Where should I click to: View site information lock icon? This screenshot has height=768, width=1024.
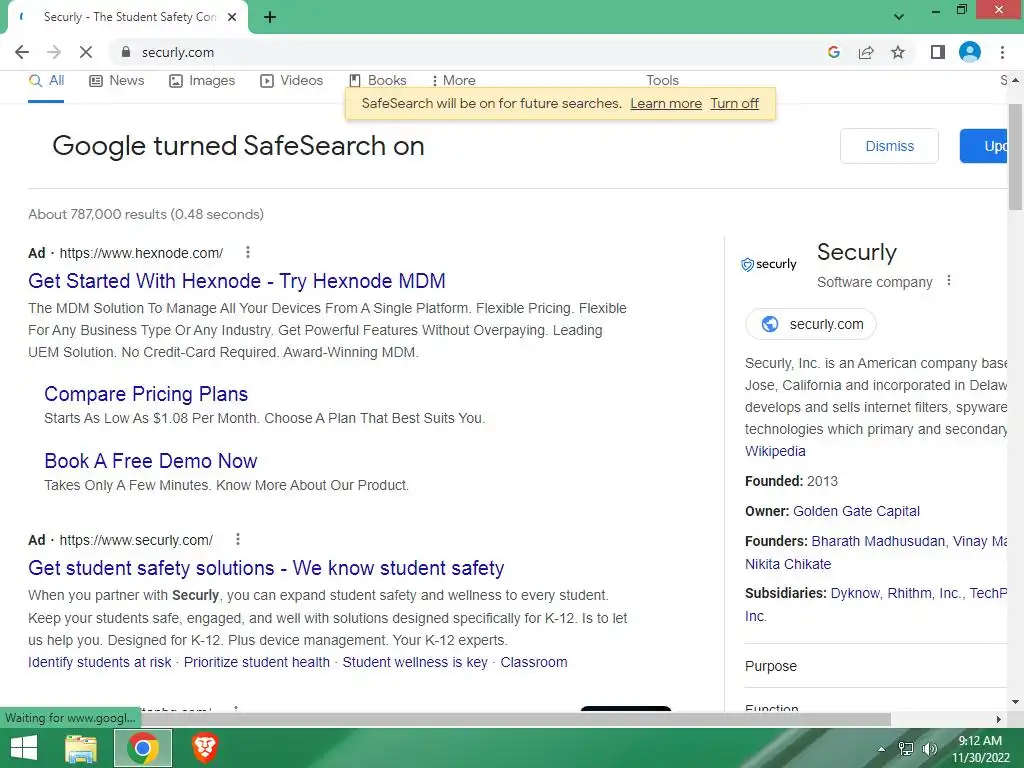click(x=126, y=52)
